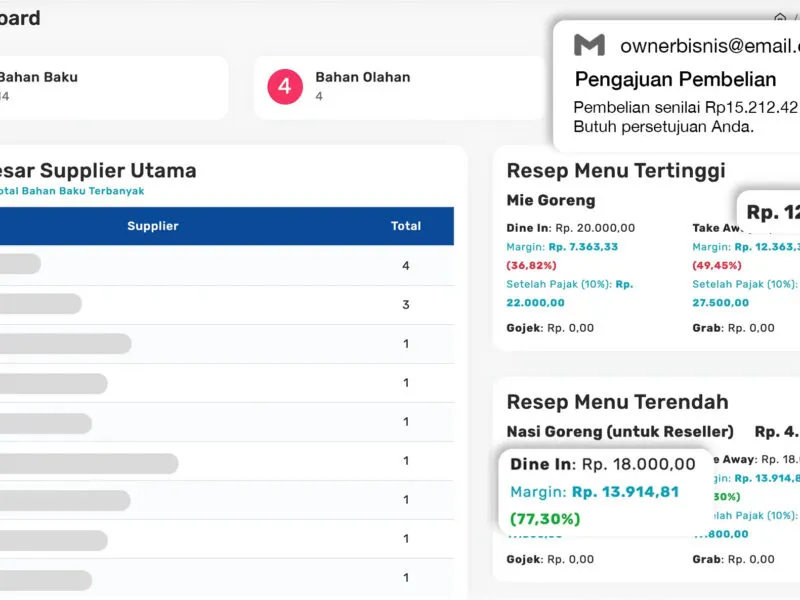The image size is (800, 600).
Task: Click the Gmail envelope icon in notification
Action: (x=589, y=45)
